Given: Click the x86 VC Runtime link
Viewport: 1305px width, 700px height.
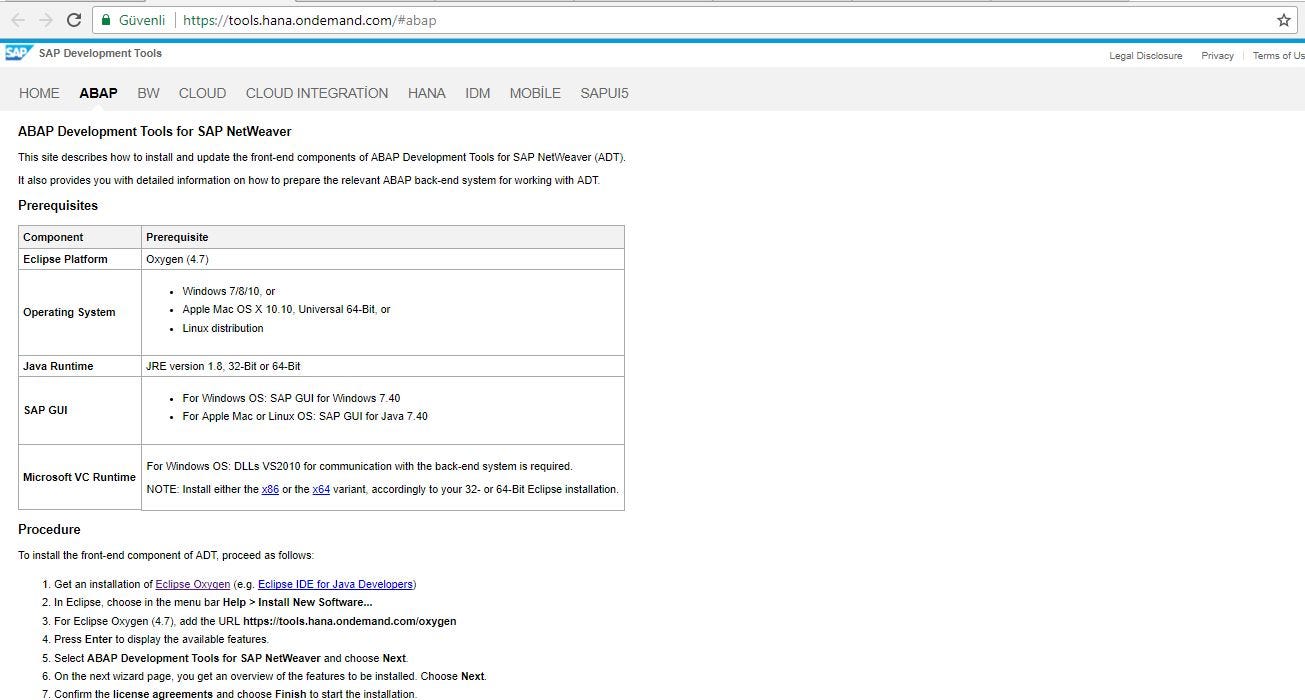Looking at the screenshot, I should tap(270, 489).
